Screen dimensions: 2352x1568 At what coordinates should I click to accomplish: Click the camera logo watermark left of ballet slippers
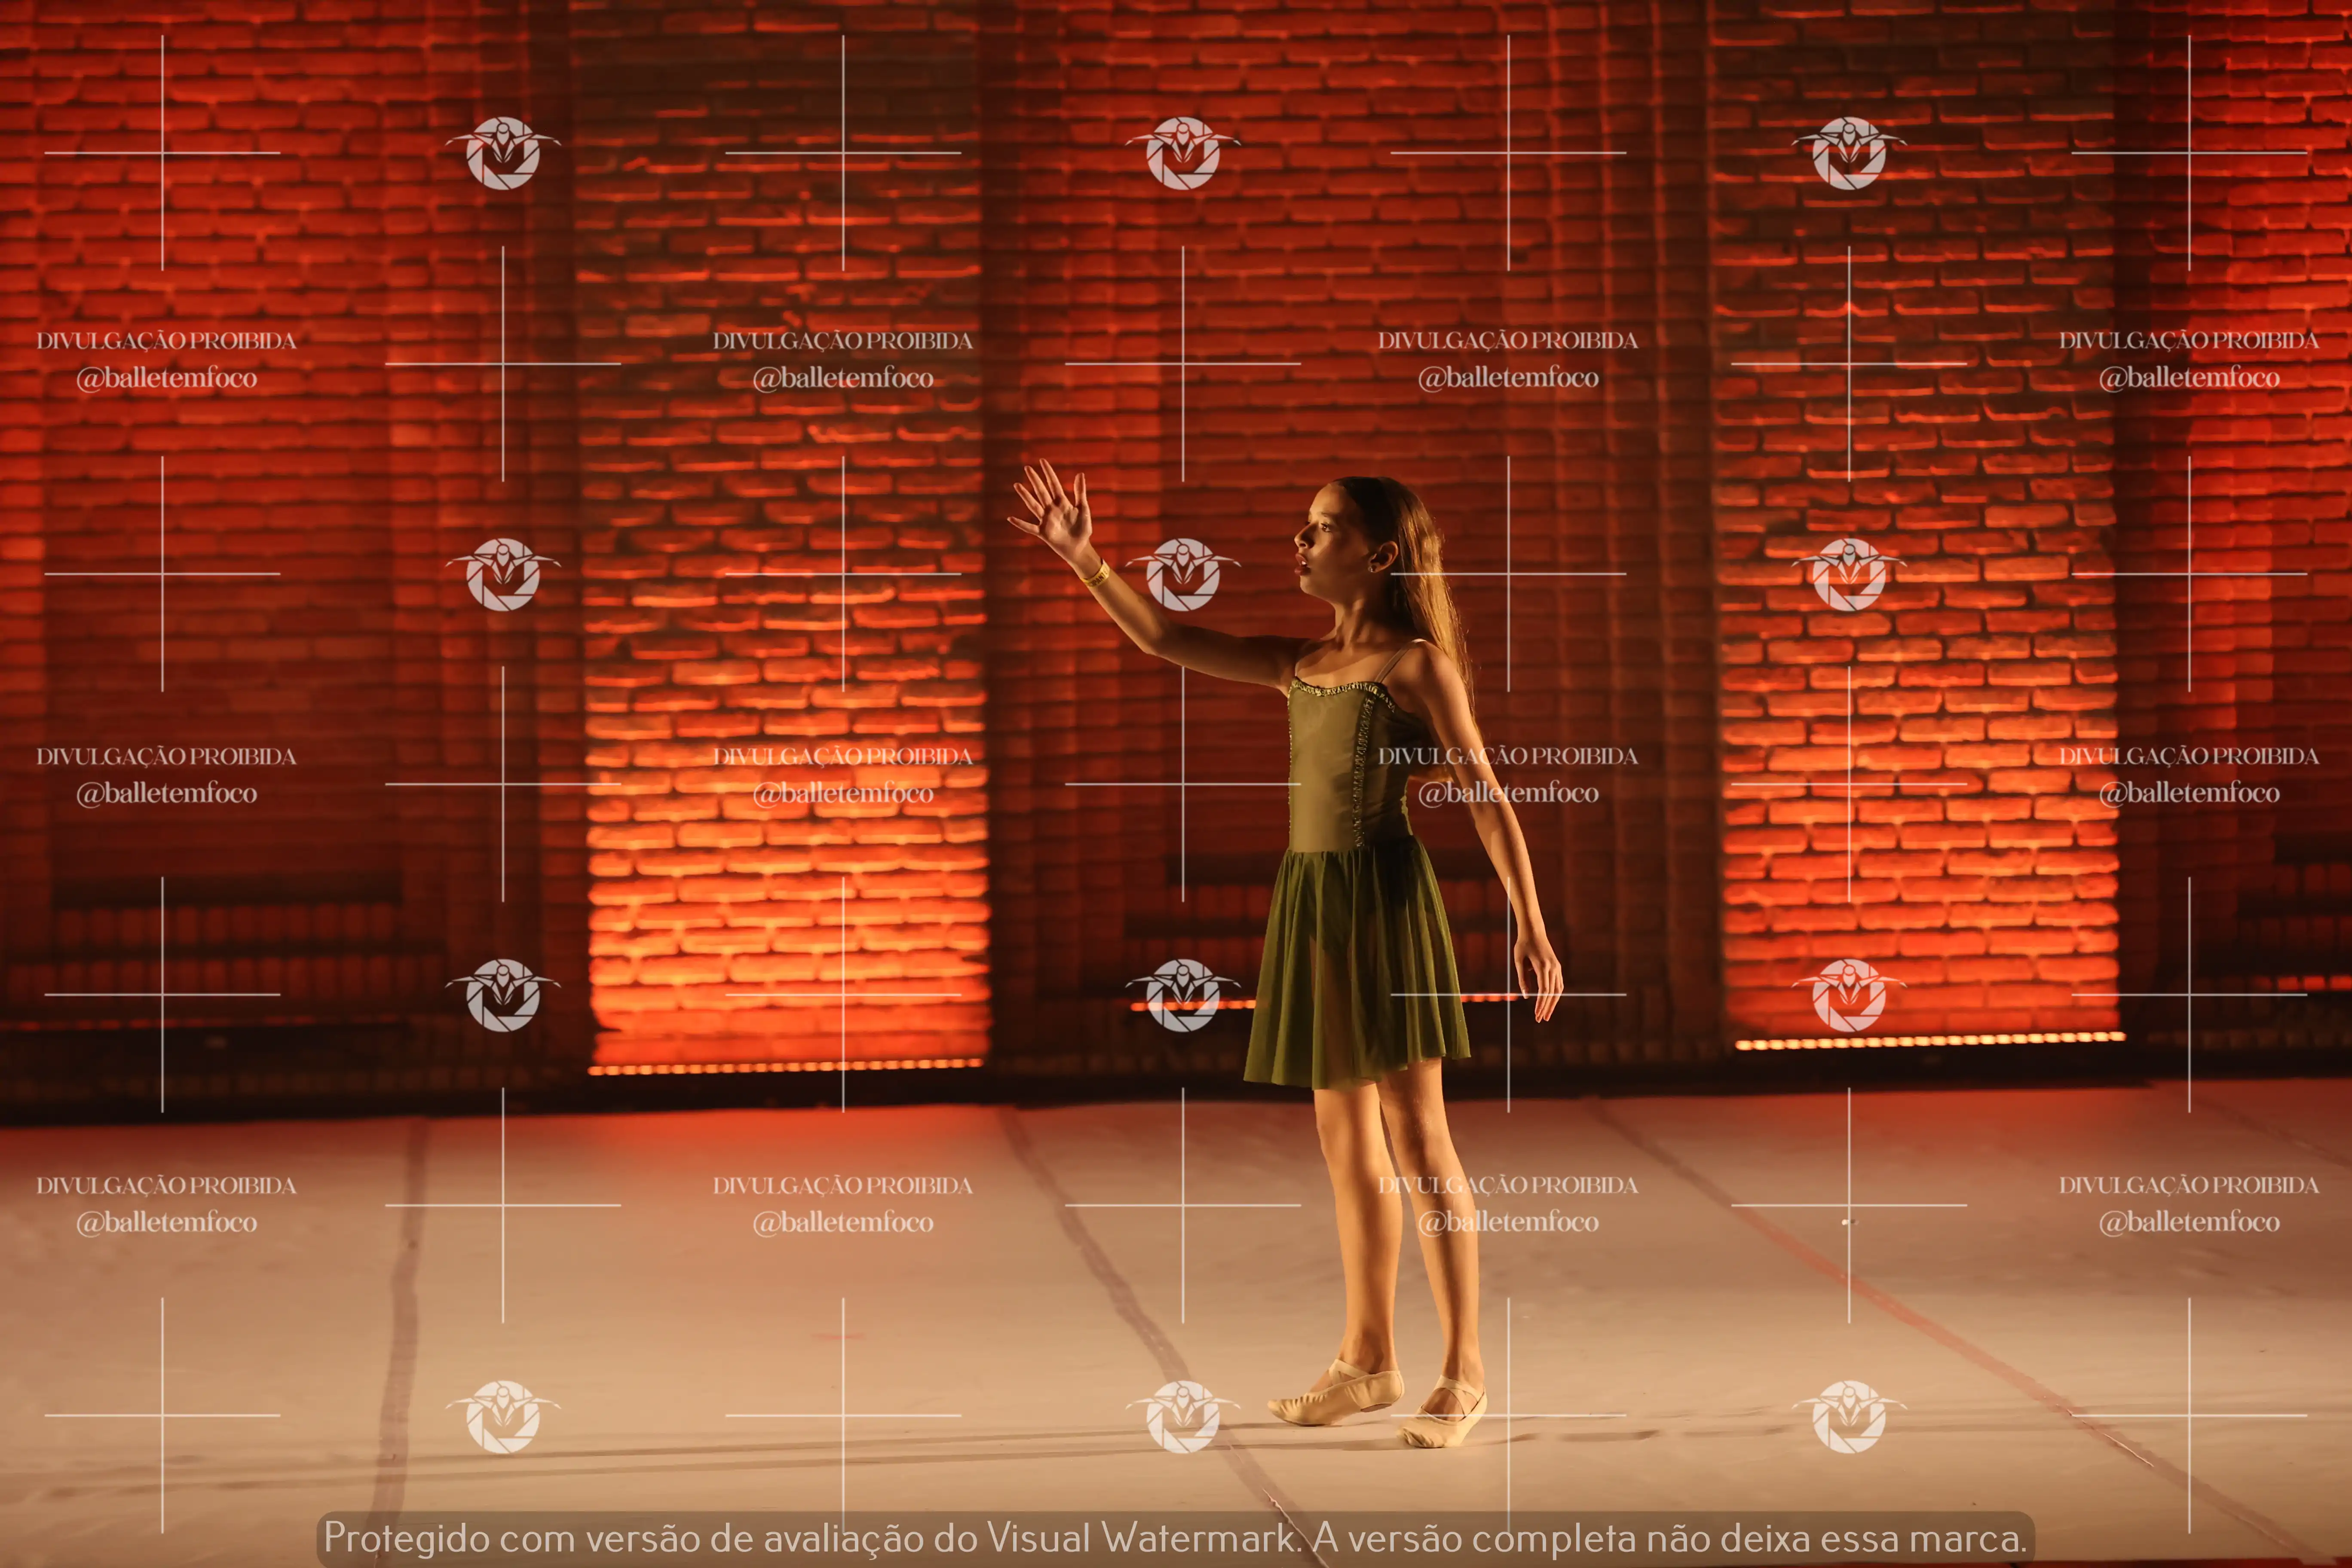(1183, 1416)
